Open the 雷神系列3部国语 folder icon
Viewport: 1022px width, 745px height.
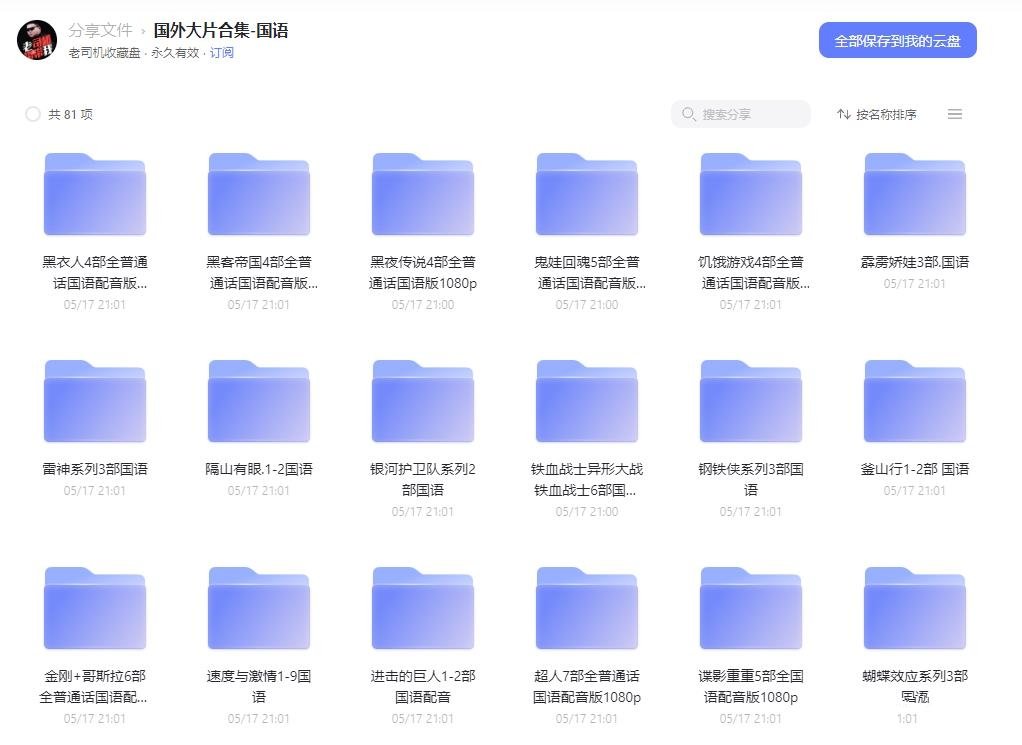(x=94, y=400)
